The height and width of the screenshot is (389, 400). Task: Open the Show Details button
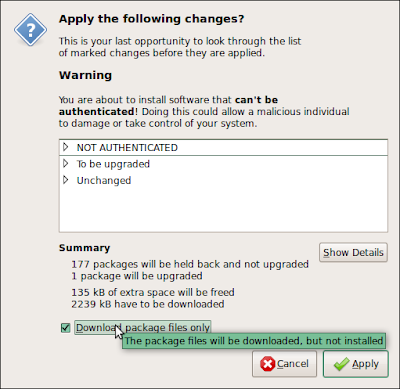coord(353,252)
